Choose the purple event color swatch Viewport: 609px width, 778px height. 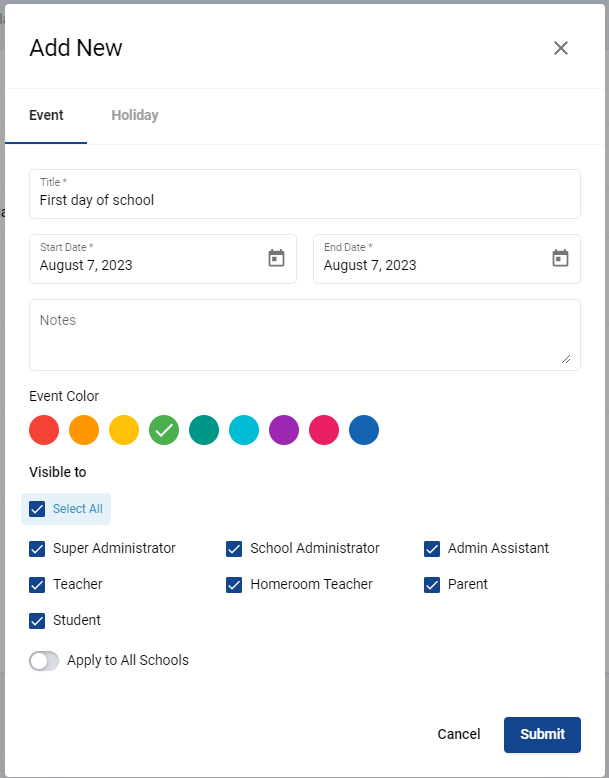[x=284, y=430]
